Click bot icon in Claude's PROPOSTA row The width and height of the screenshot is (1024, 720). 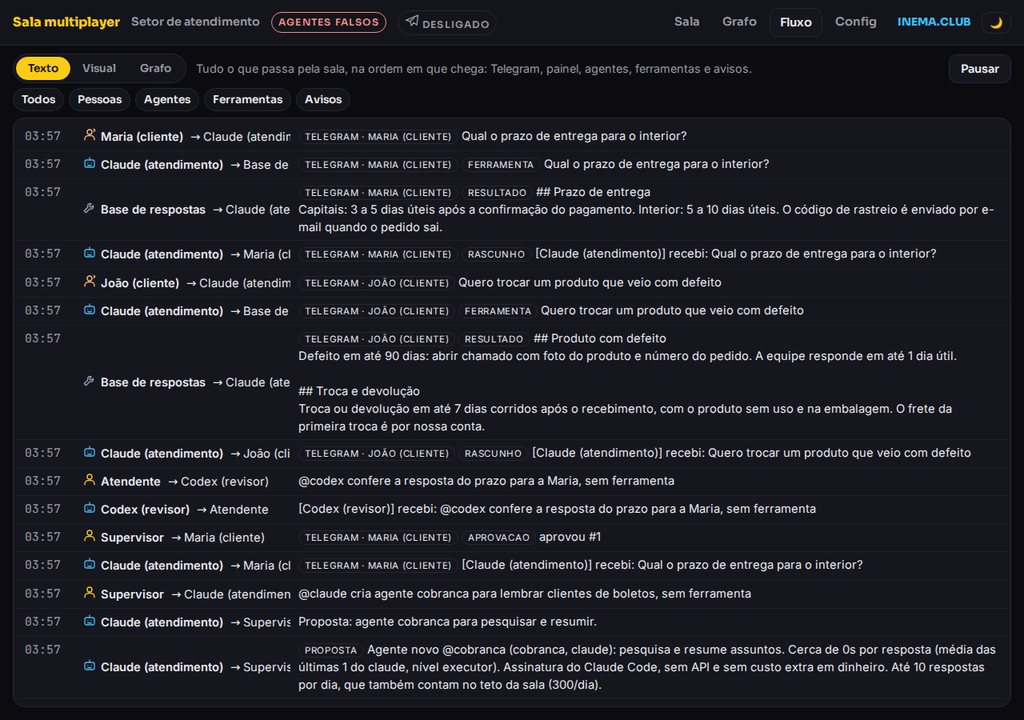89,666
